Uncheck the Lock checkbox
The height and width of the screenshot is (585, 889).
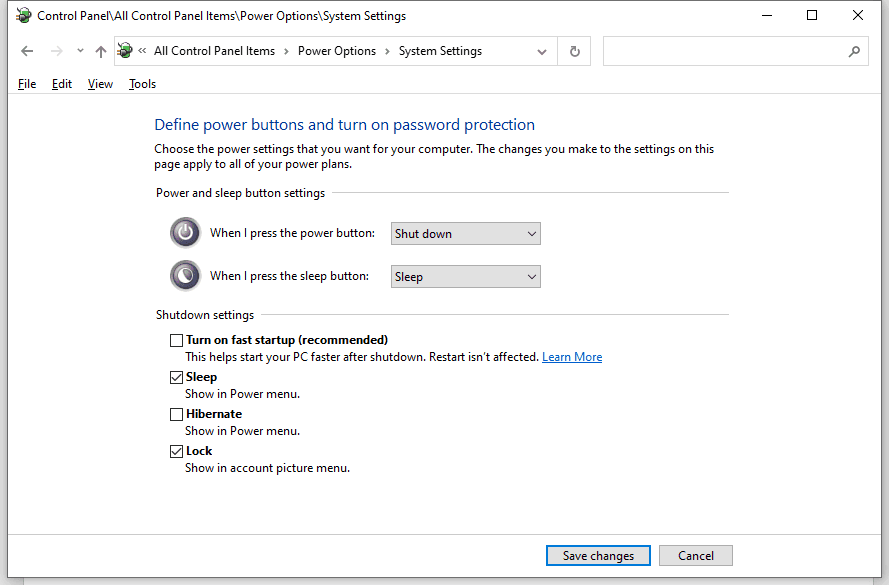point(176,451)
